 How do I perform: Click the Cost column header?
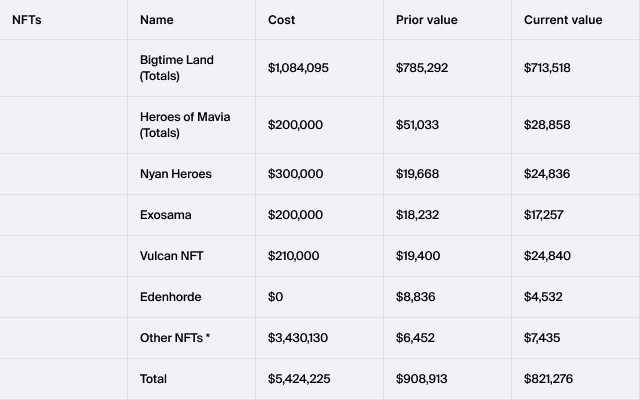pos(281,20)
